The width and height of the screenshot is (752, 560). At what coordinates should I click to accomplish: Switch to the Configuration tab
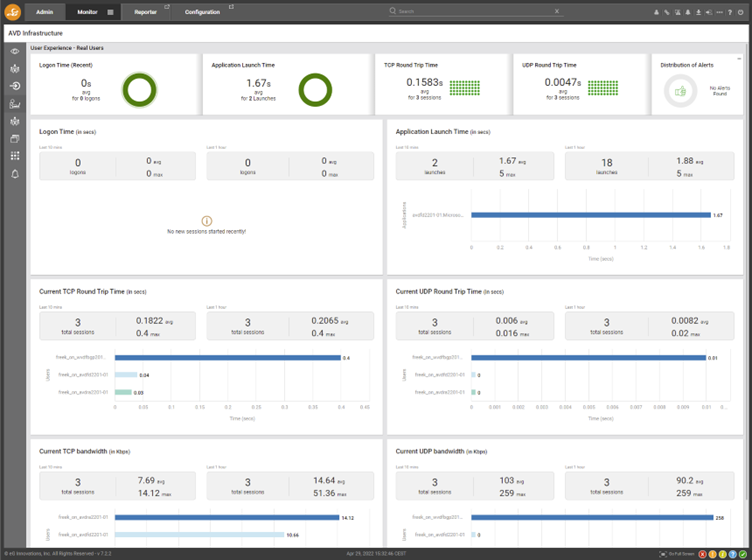(x=202, y=12)
